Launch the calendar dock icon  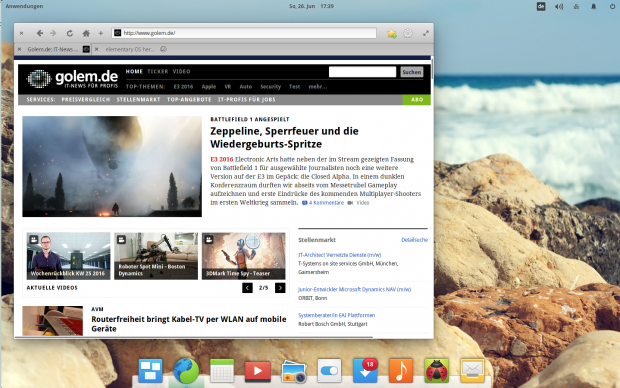tap(222, 371)
